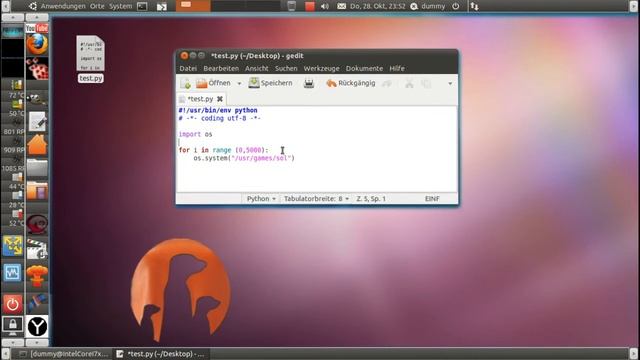Screen dimensions: 640x360
Task: Launch YouTube from the dock
Action: click(37, 28)
